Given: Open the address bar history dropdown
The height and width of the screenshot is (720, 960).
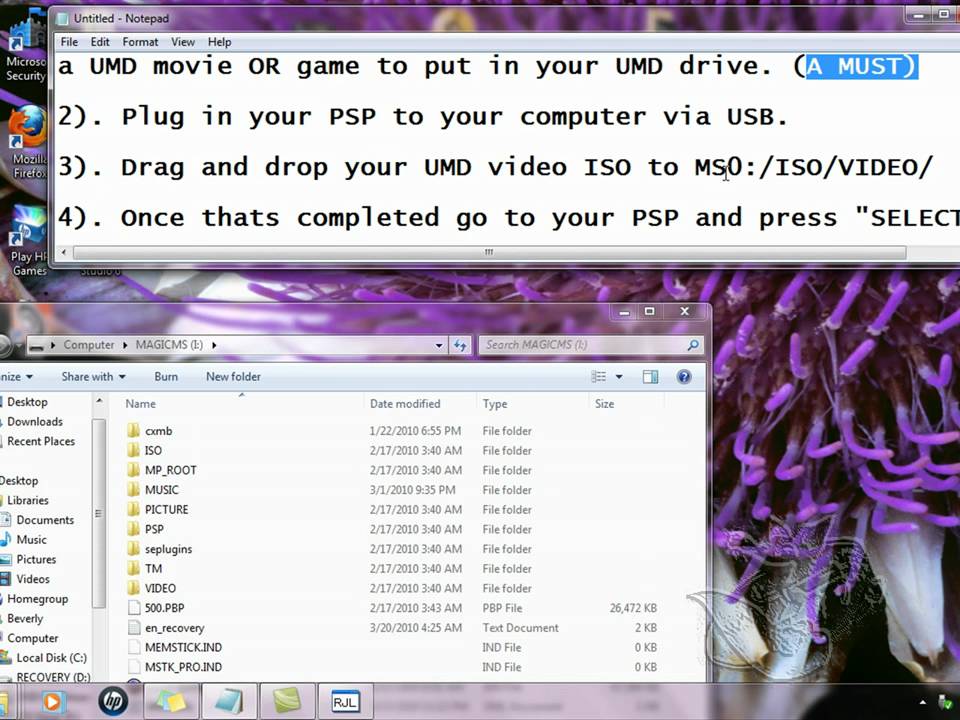Looking at the screenshot, I should click(438, 345).
